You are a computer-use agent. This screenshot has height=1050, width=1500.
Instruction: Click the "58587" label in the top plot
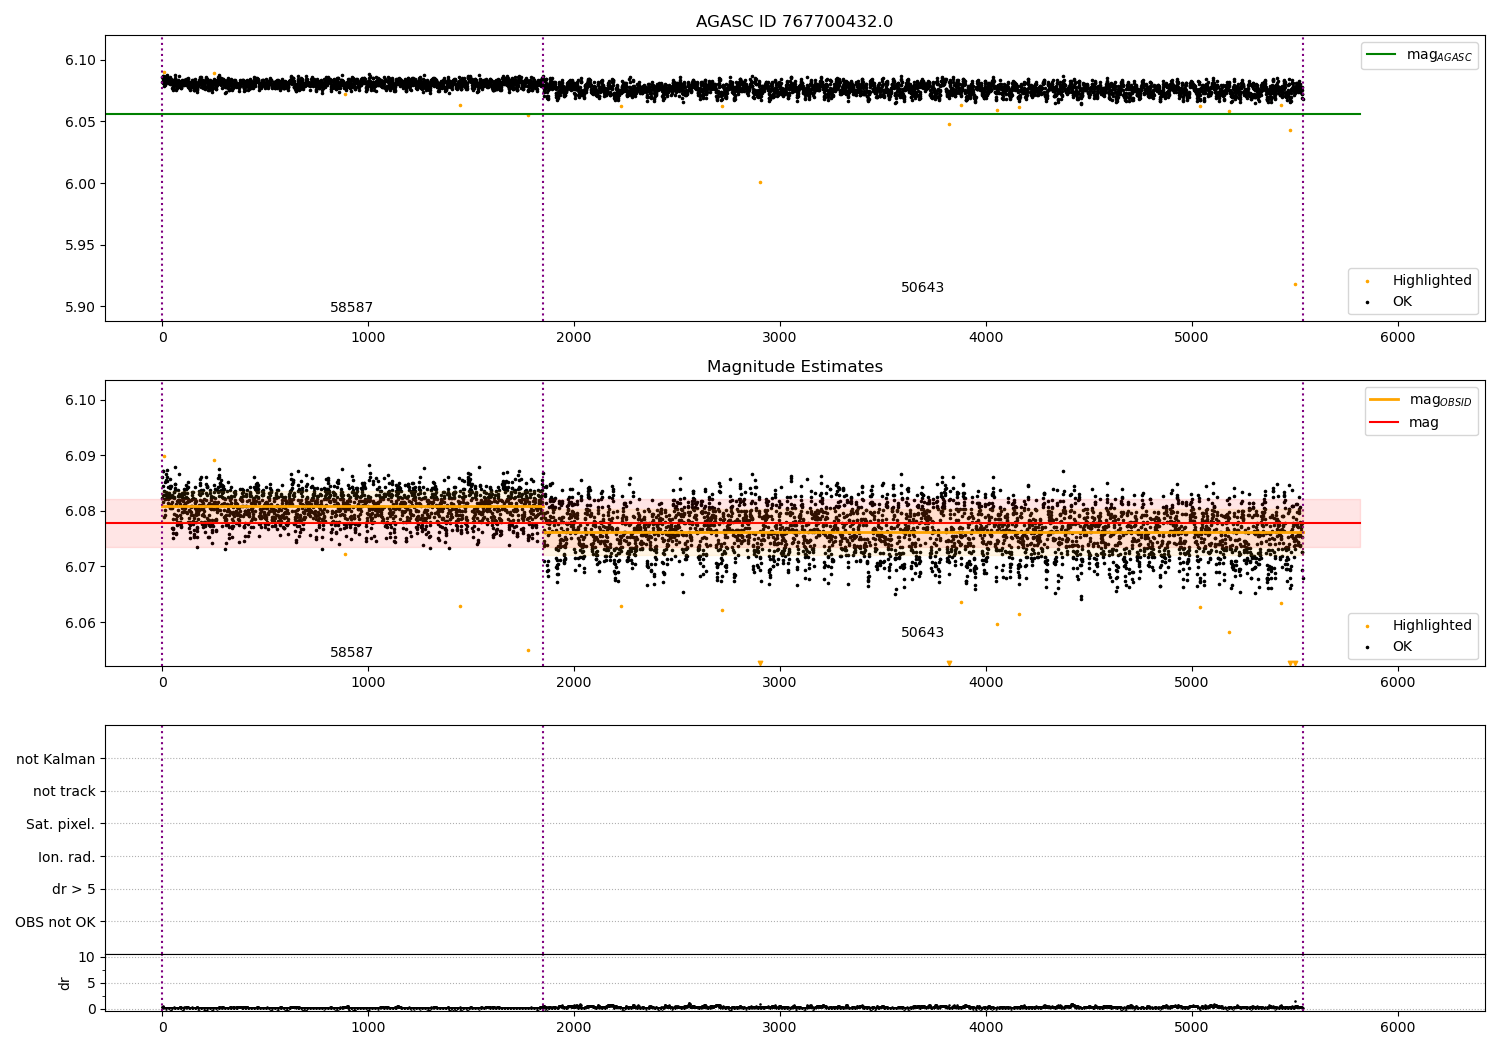[x=351, y=308]
